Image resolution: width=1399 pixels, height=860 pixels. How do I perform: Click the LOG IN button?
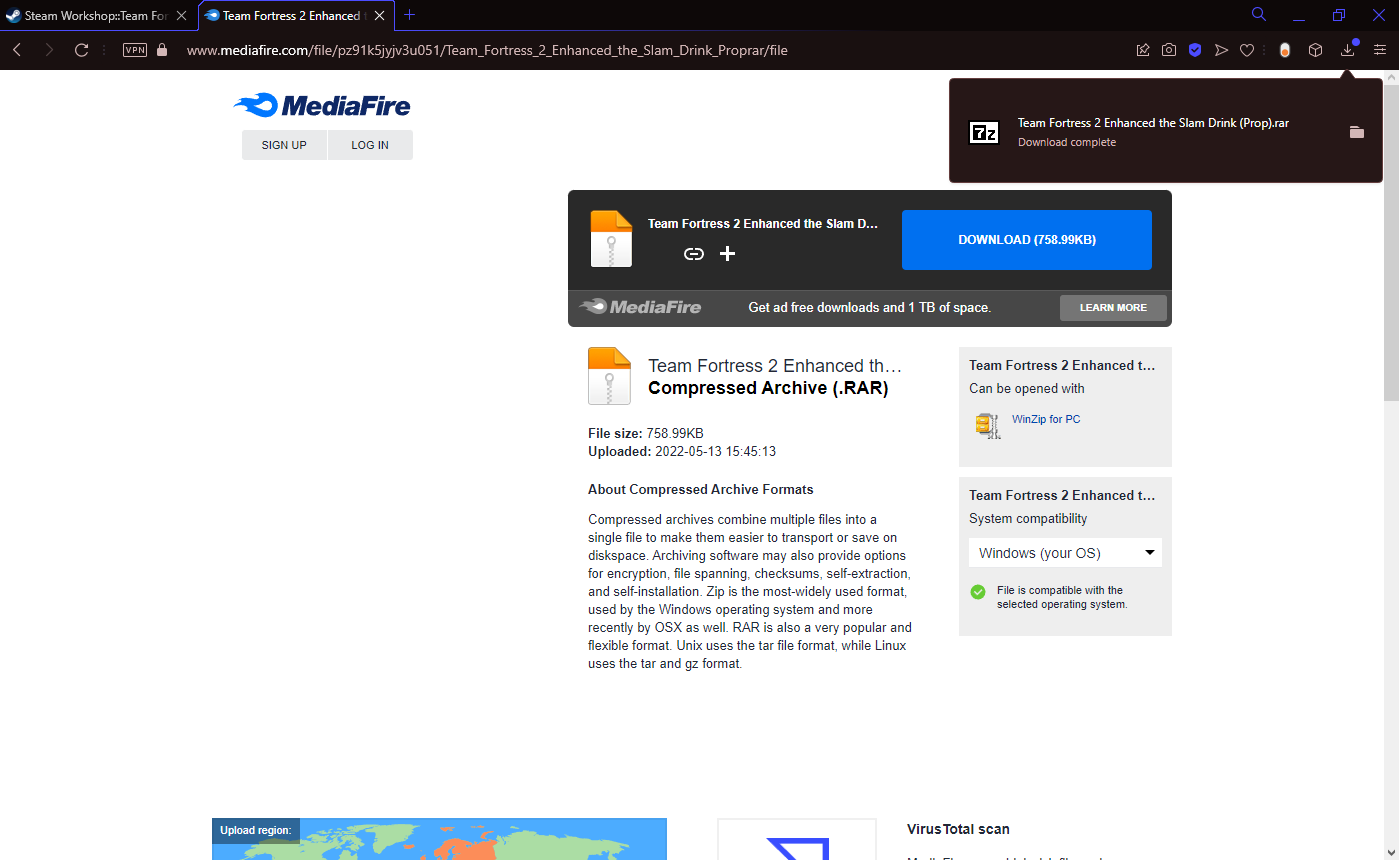click(370, 145)
